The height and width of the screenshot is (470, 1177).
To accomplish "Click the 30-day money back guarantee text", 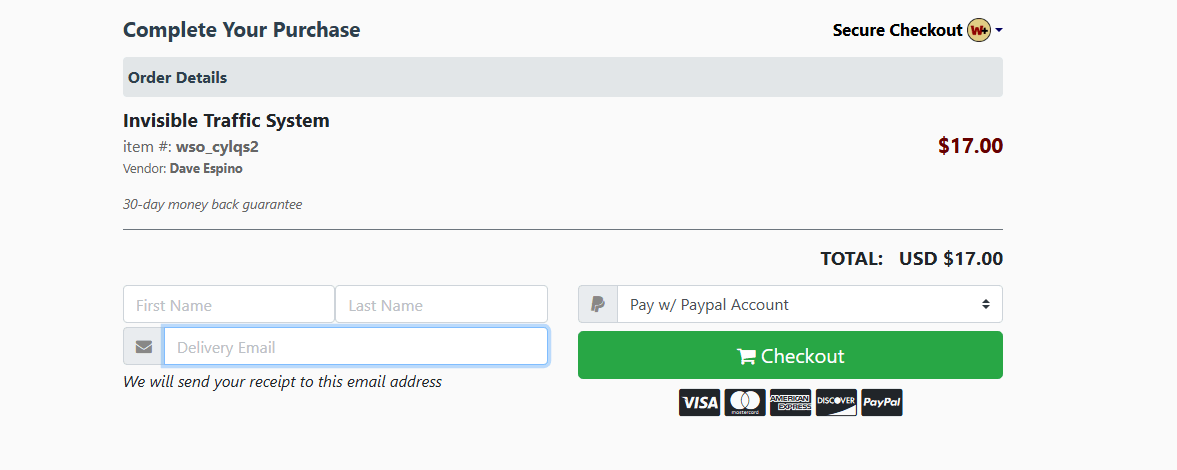I will pos(212,205).
